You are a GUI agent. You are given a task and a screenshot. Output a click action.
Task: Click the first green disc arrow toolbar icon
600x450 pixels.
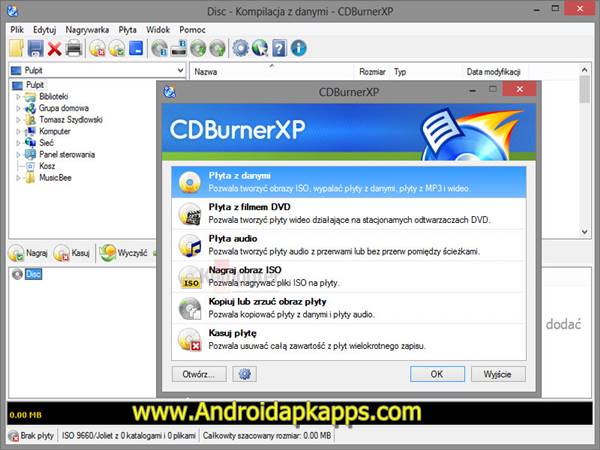coord(198,49)
